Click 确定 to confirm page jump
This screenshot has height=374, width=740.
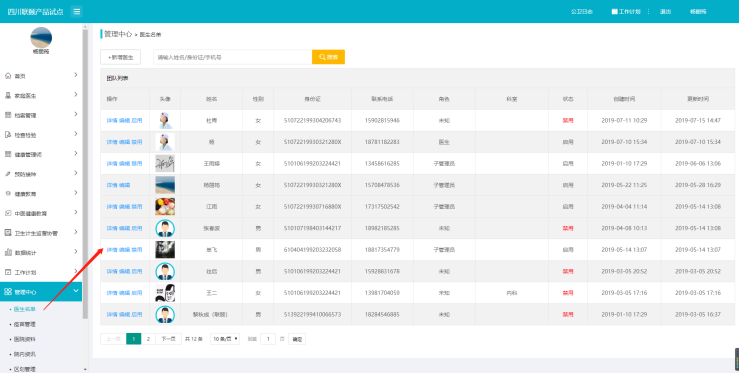click(297, 339)
